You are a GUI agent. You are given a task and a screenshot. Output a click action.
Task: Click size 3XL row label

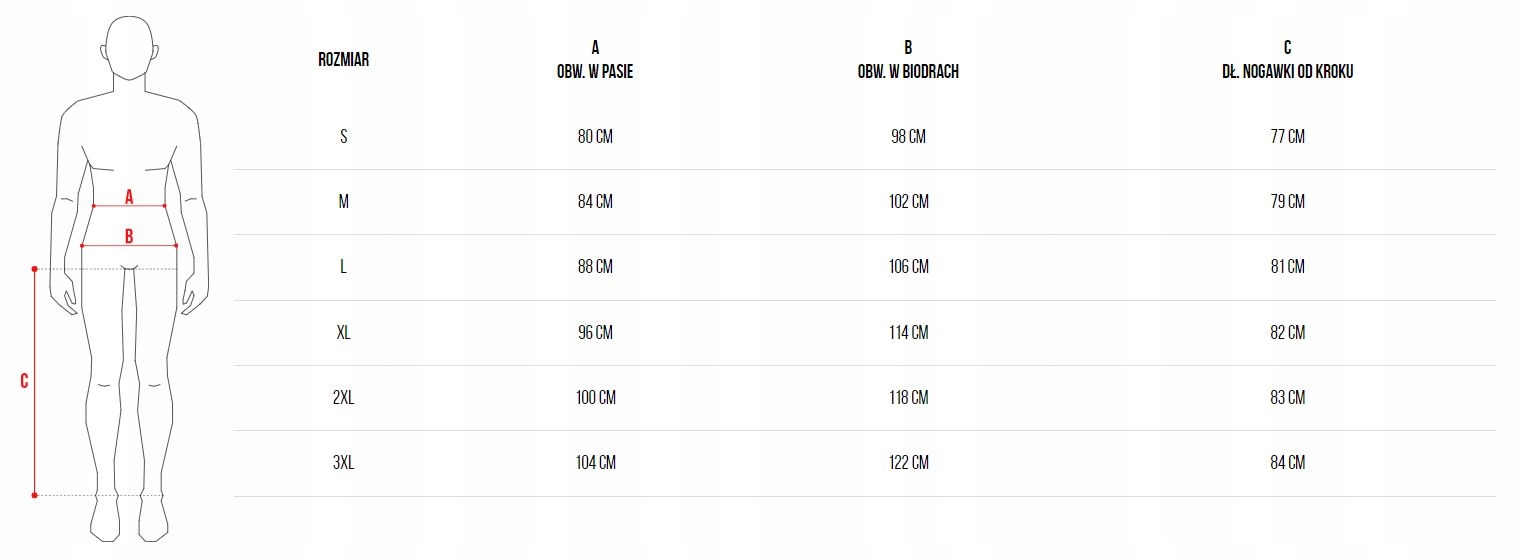[x=343, y=463]
